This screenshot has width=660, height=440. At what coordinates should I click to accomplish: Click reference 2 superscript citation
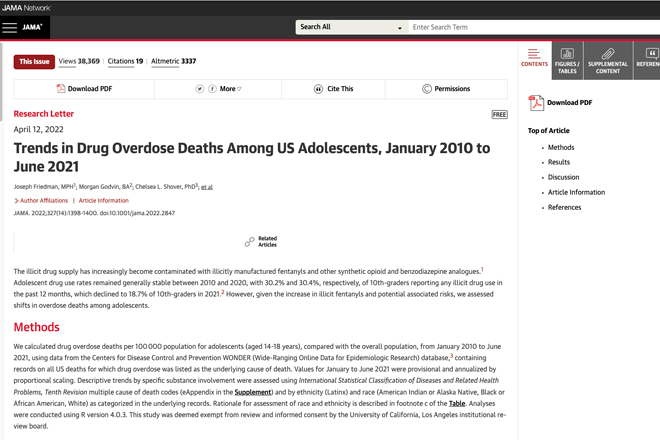223,292
